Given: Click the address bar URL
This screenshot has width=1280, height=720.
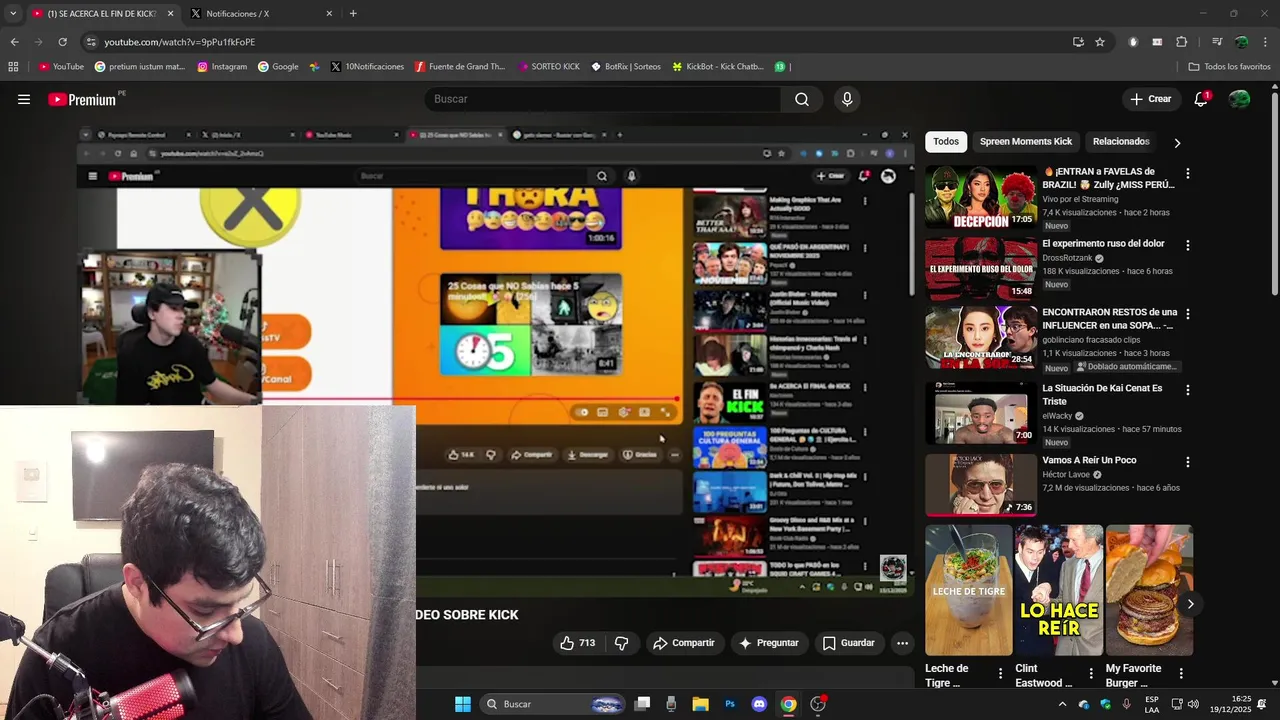Looking at the screenshot, I should point(179,42).
